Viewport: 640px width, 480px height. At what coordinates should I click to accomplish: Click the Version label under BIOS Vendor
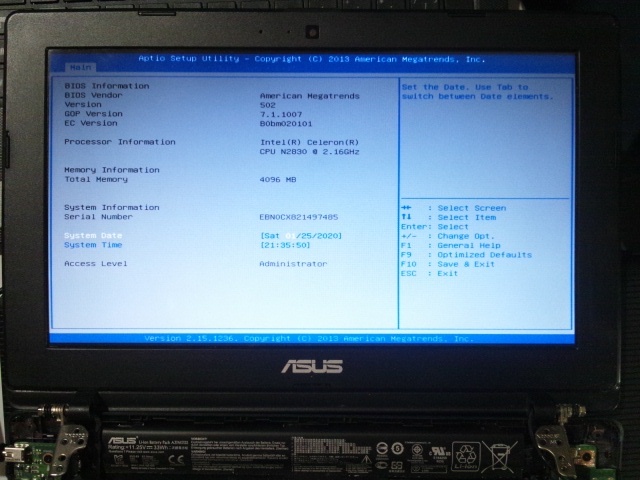[x=83, y=104]
